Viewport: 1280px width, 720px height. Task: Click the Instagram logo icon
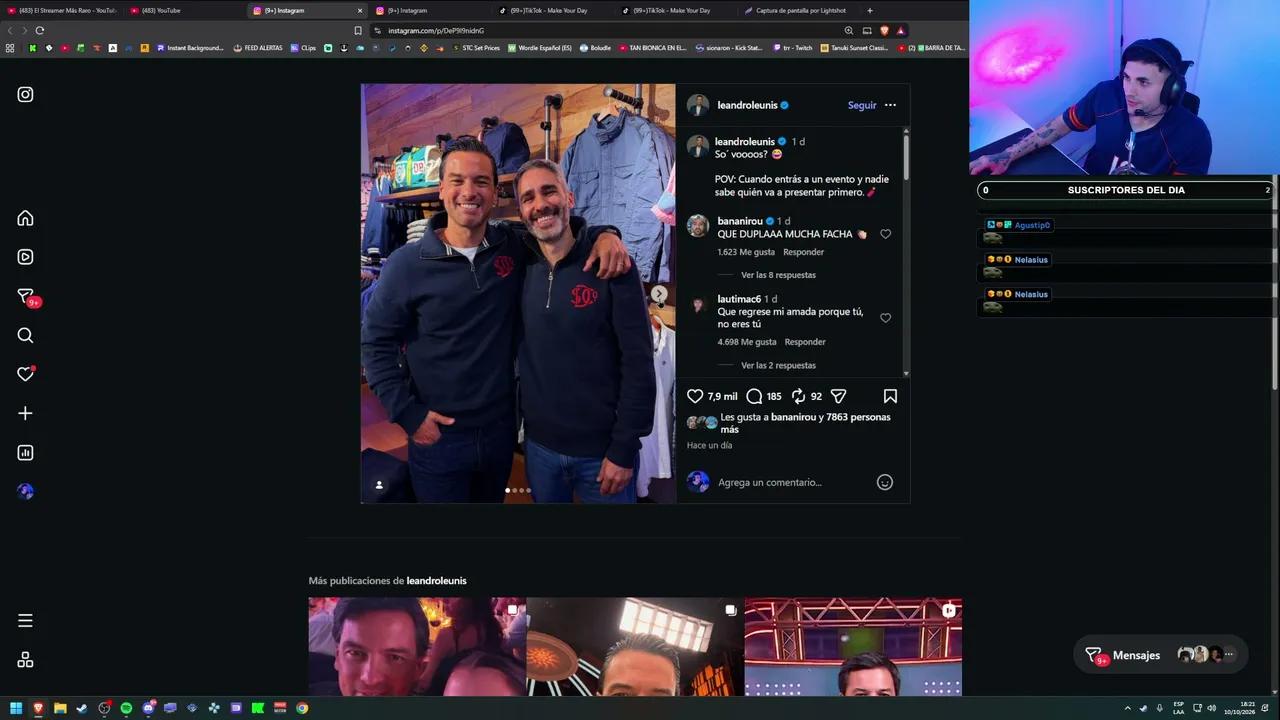(25, 95)
